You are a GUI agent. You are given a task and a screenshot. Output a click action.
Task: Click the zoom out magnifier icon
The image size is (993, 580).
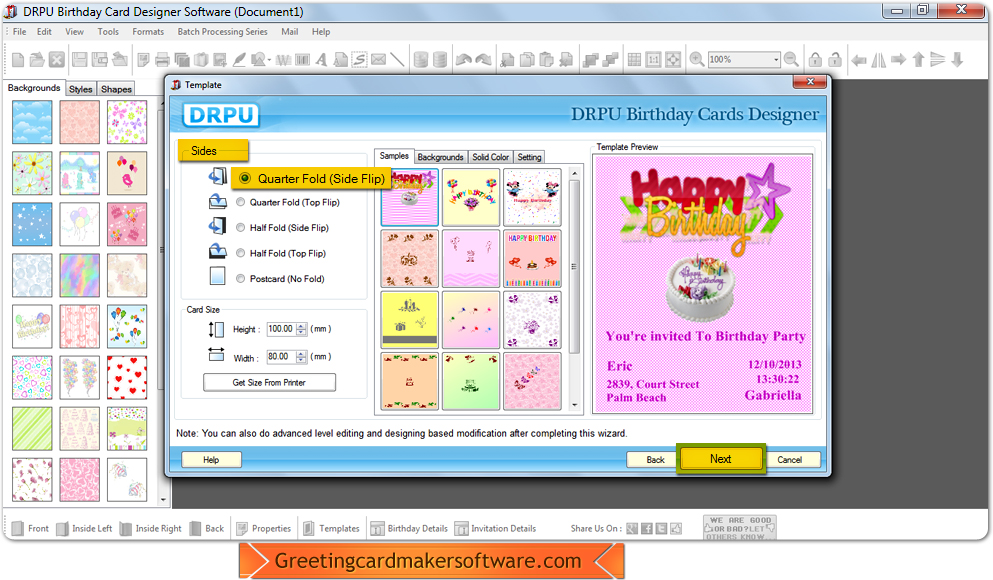point(791,60)
